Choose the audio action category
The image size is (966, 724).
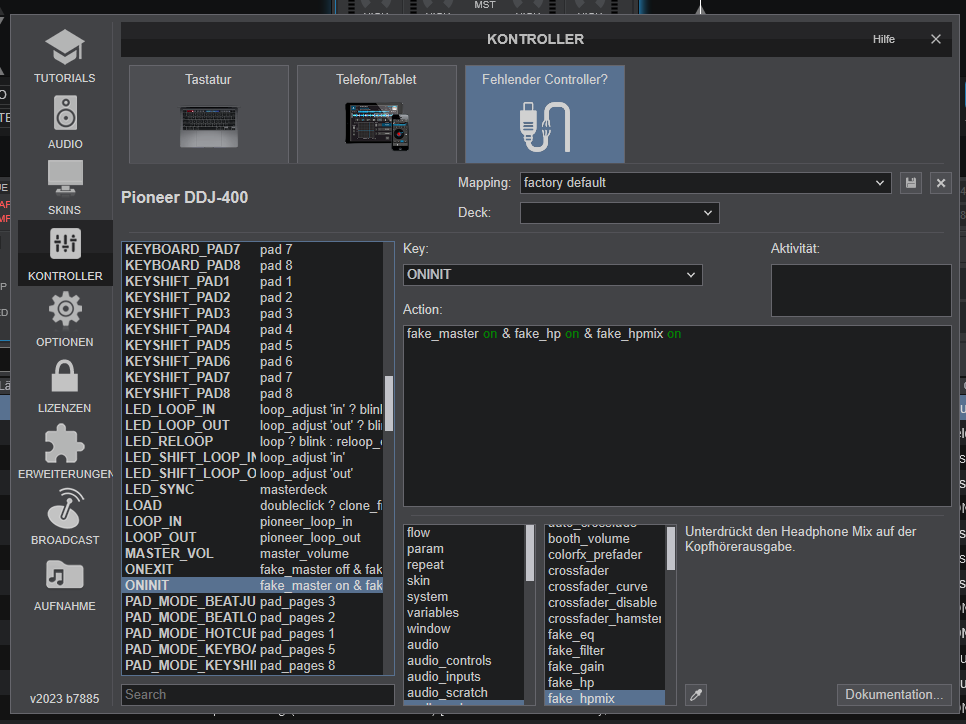pos(464,645)
